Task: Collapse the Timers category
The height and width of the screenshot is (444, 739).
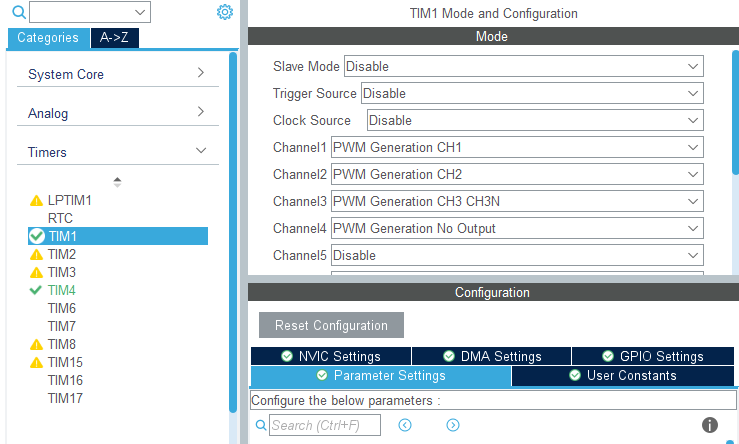Action: point(118,152)
